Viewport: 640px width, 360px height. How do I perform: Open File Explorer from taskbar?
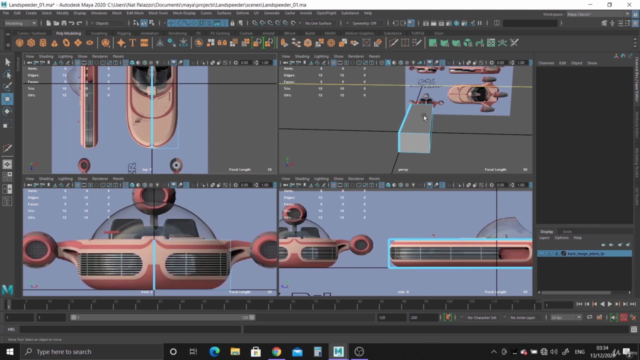(x=235, y=351)
